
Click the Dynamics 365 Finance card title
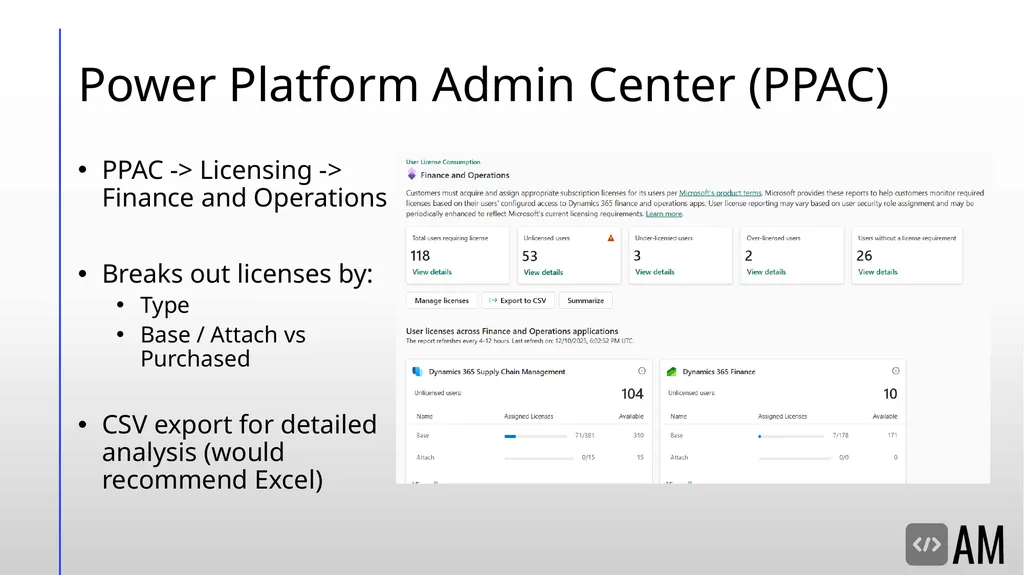coord(718,371)
